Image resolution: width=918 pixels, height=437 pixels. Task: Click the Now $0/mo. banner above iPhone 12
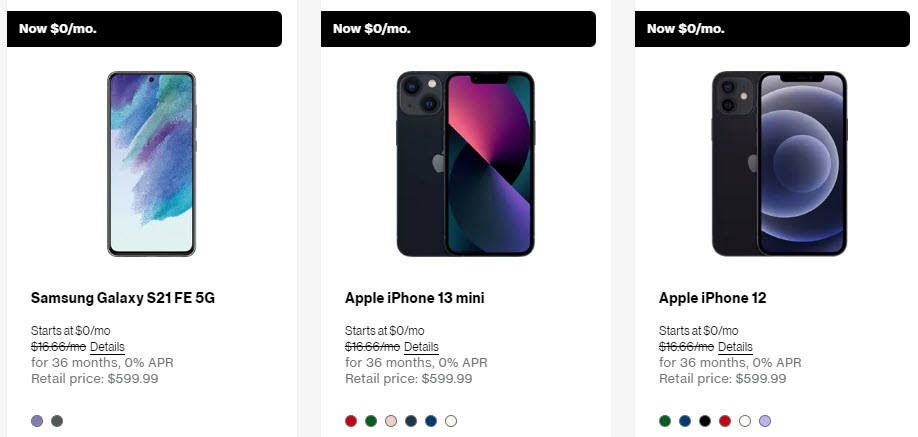click(772, 29)
